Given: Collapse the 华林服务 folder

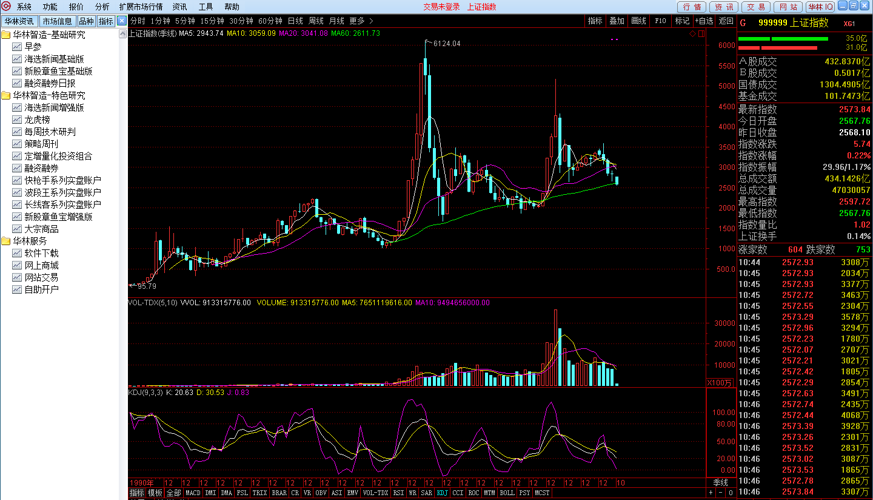Looking at the screenshot, I should click(x=6, y=241).
